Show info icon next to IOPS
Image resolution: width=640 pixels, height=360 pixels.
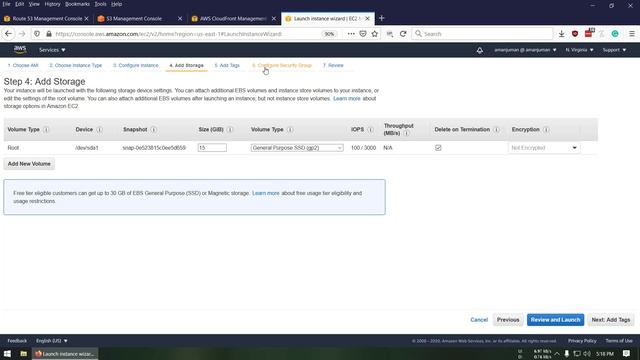point(371,129)
